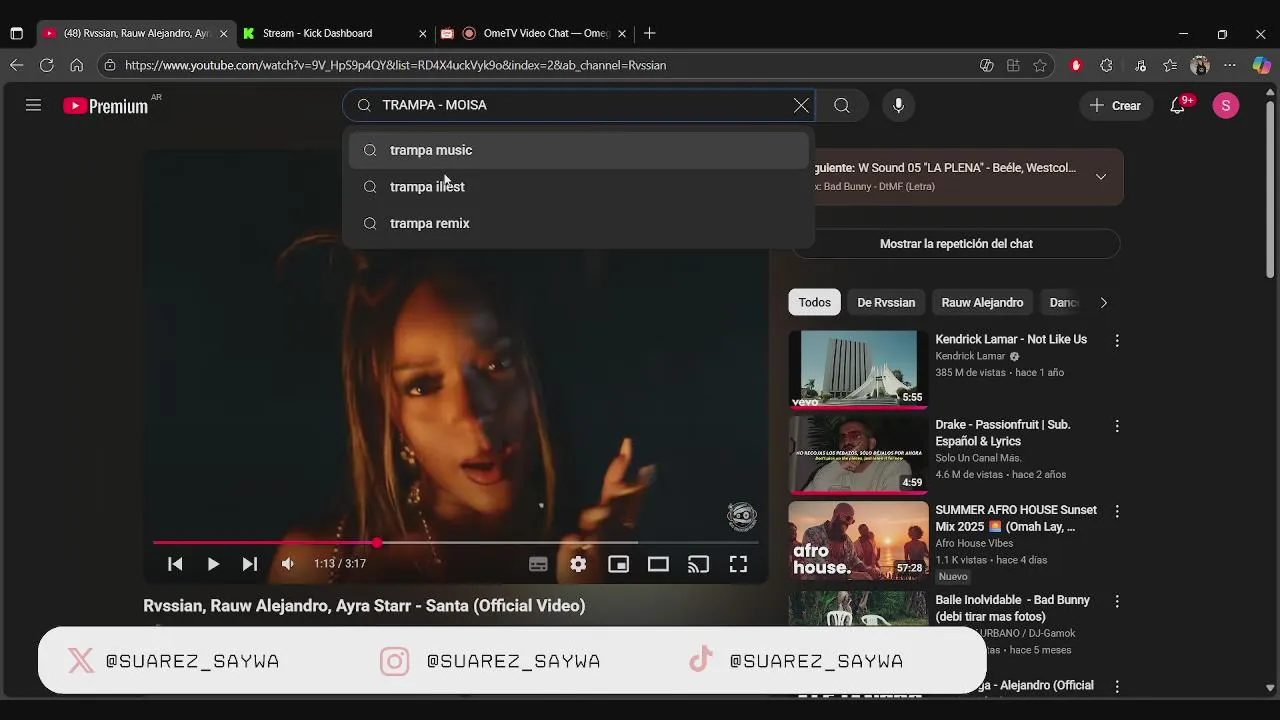Reload the current page
This screenshot has width=1280, height=720.
(x=47, y=65)
